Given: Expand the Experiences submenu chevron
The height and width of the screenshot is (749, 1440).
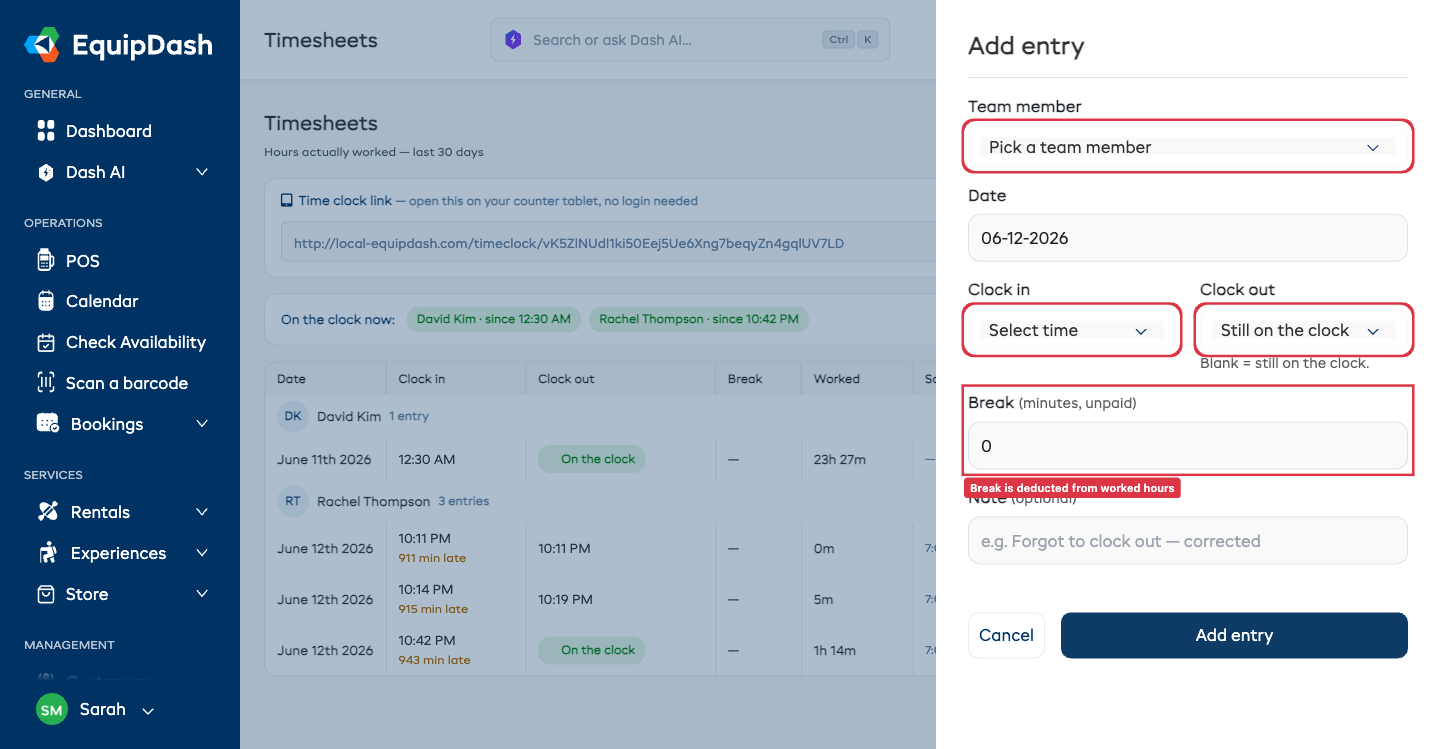Looking at the screenshot, I should 202,553.
